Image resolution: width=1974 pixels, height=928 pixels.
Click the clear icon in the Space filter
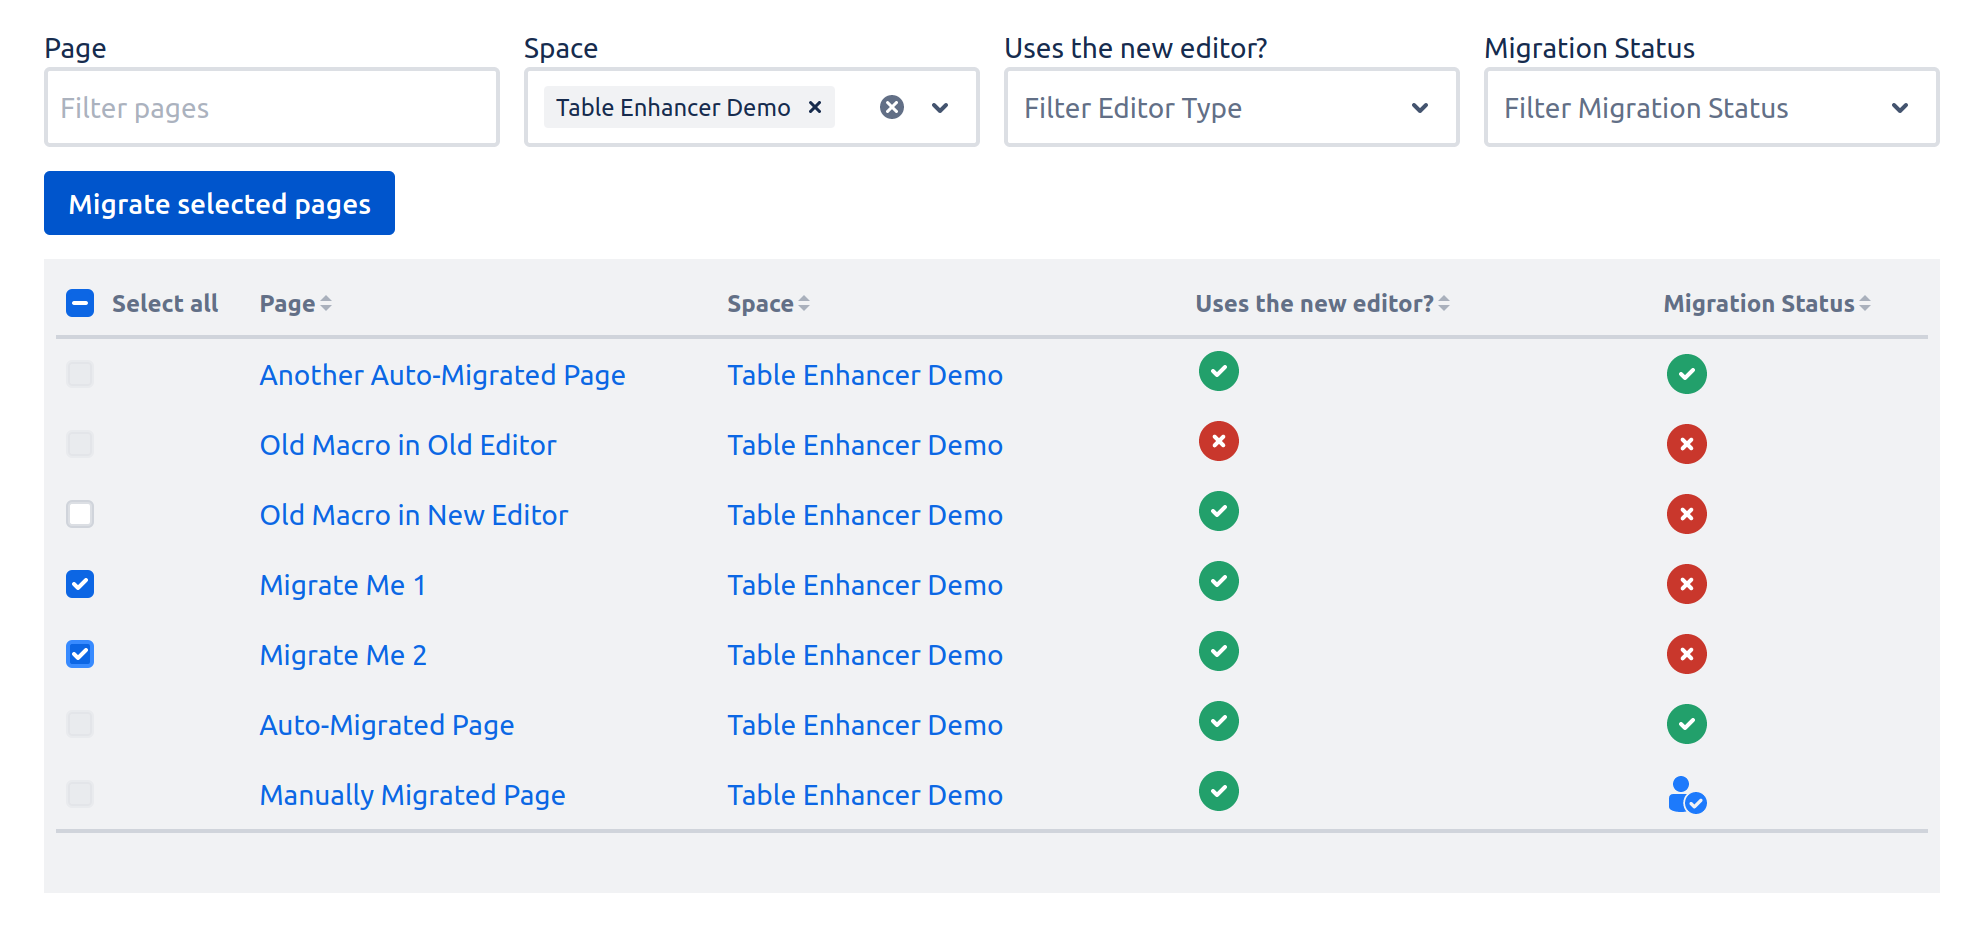pos(892,107)
